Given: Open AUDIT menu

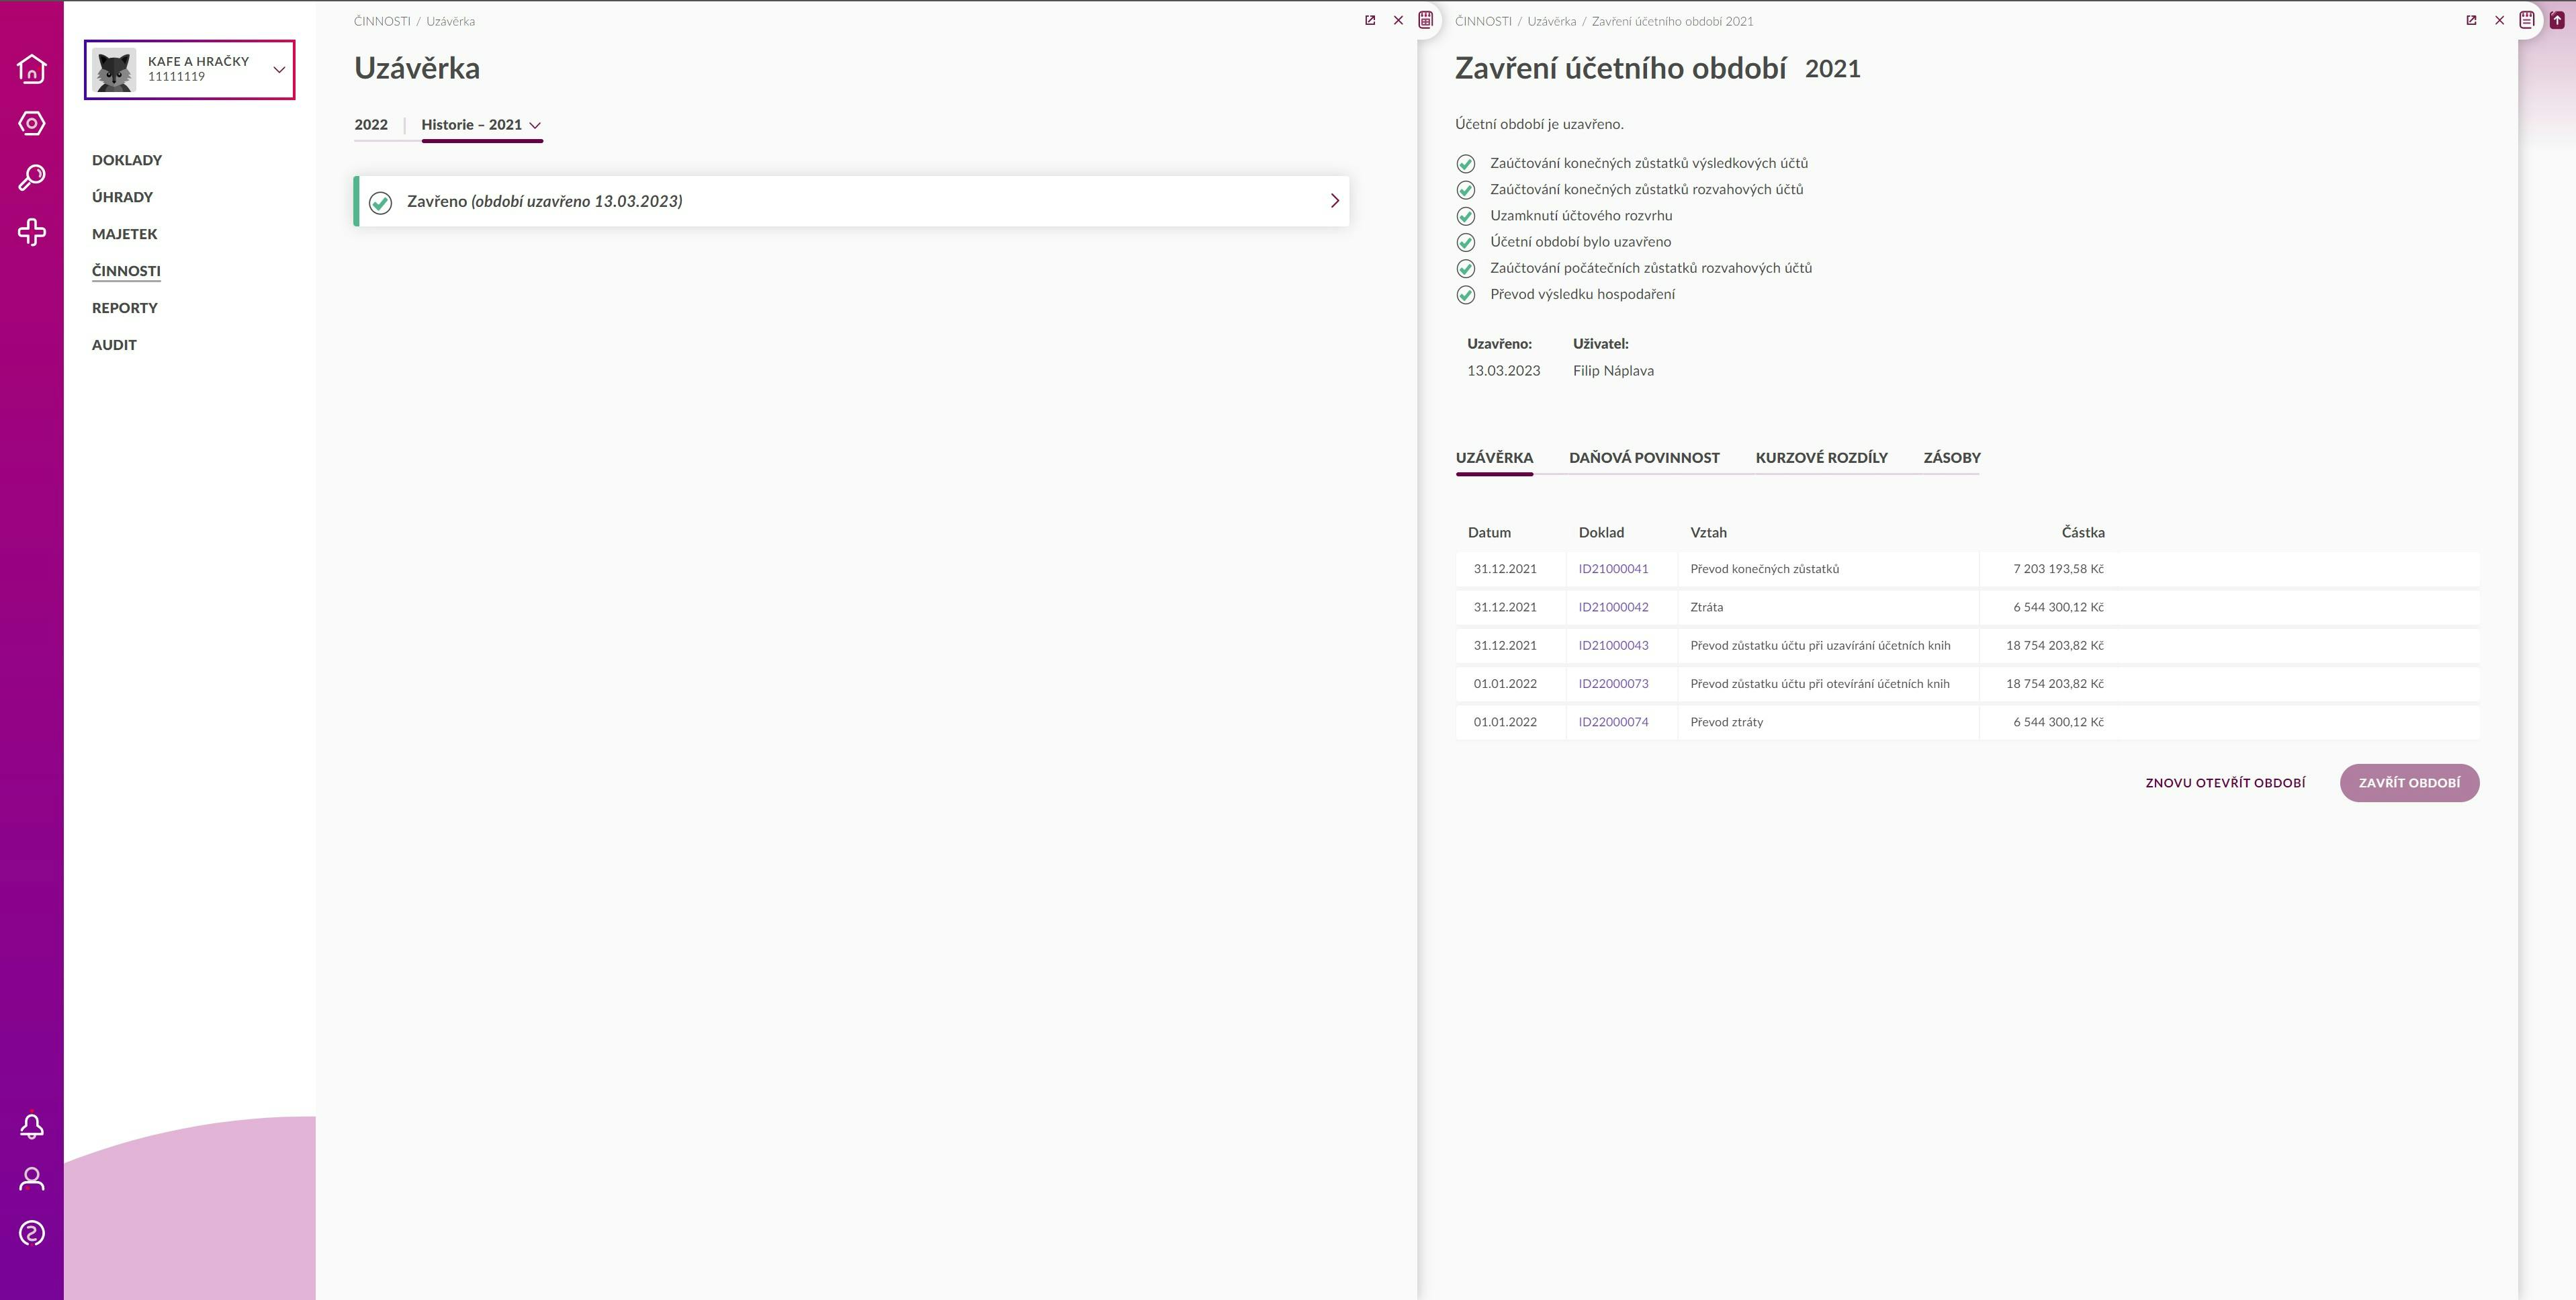Looking at the screenshot, I should (114, 345).
